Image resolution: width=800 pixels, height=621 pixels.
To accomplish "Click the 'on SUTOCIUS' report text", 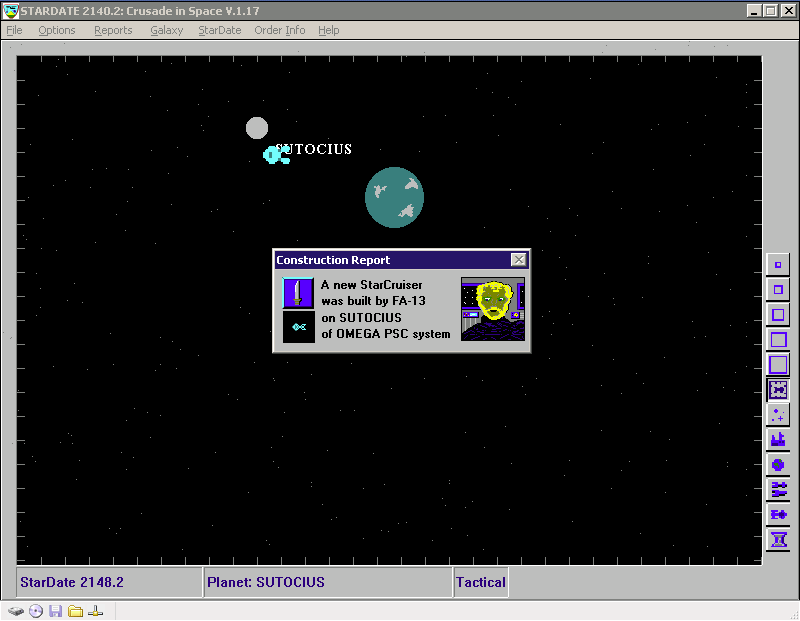I will 361,317.
